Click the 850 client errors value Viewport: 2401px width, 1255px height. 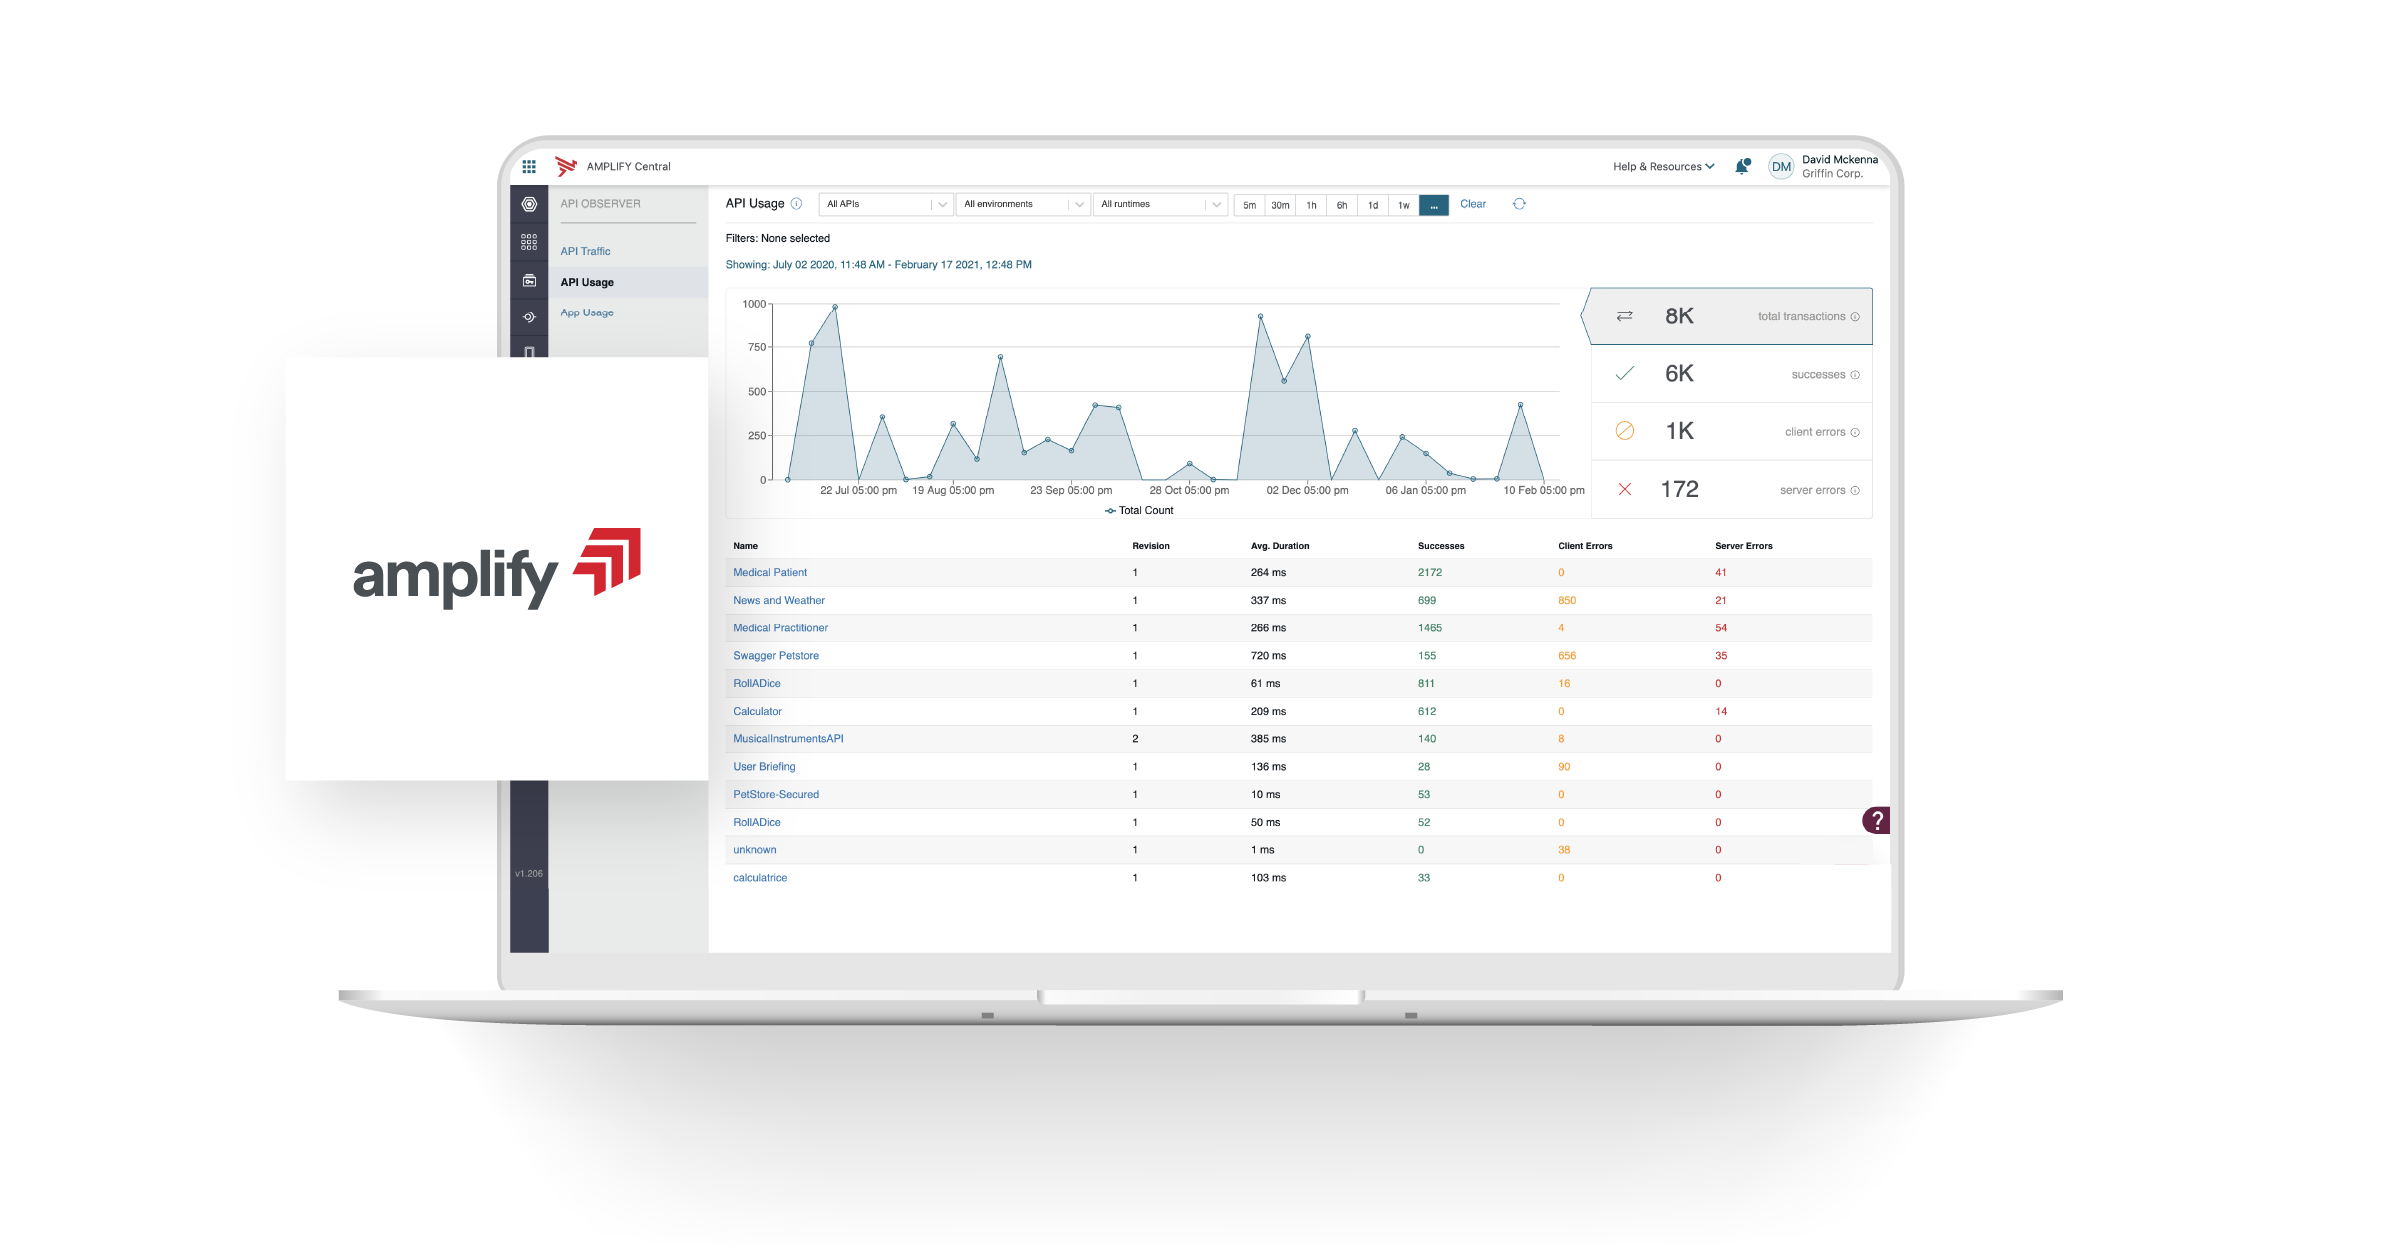[1566, 600]
